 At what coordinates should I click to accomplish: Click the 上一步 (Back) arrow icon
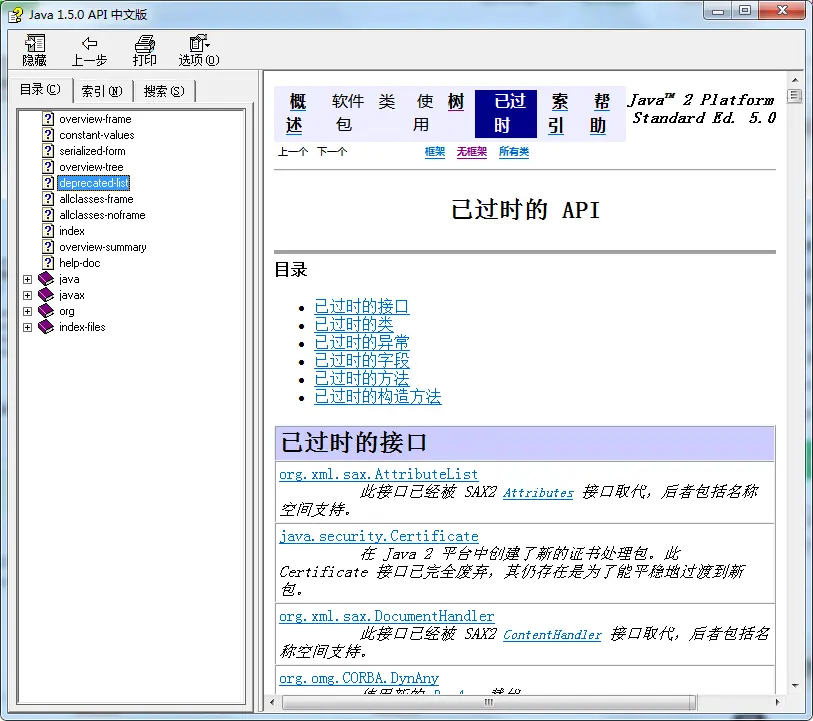pyautogui.click(x=89, y=44)
